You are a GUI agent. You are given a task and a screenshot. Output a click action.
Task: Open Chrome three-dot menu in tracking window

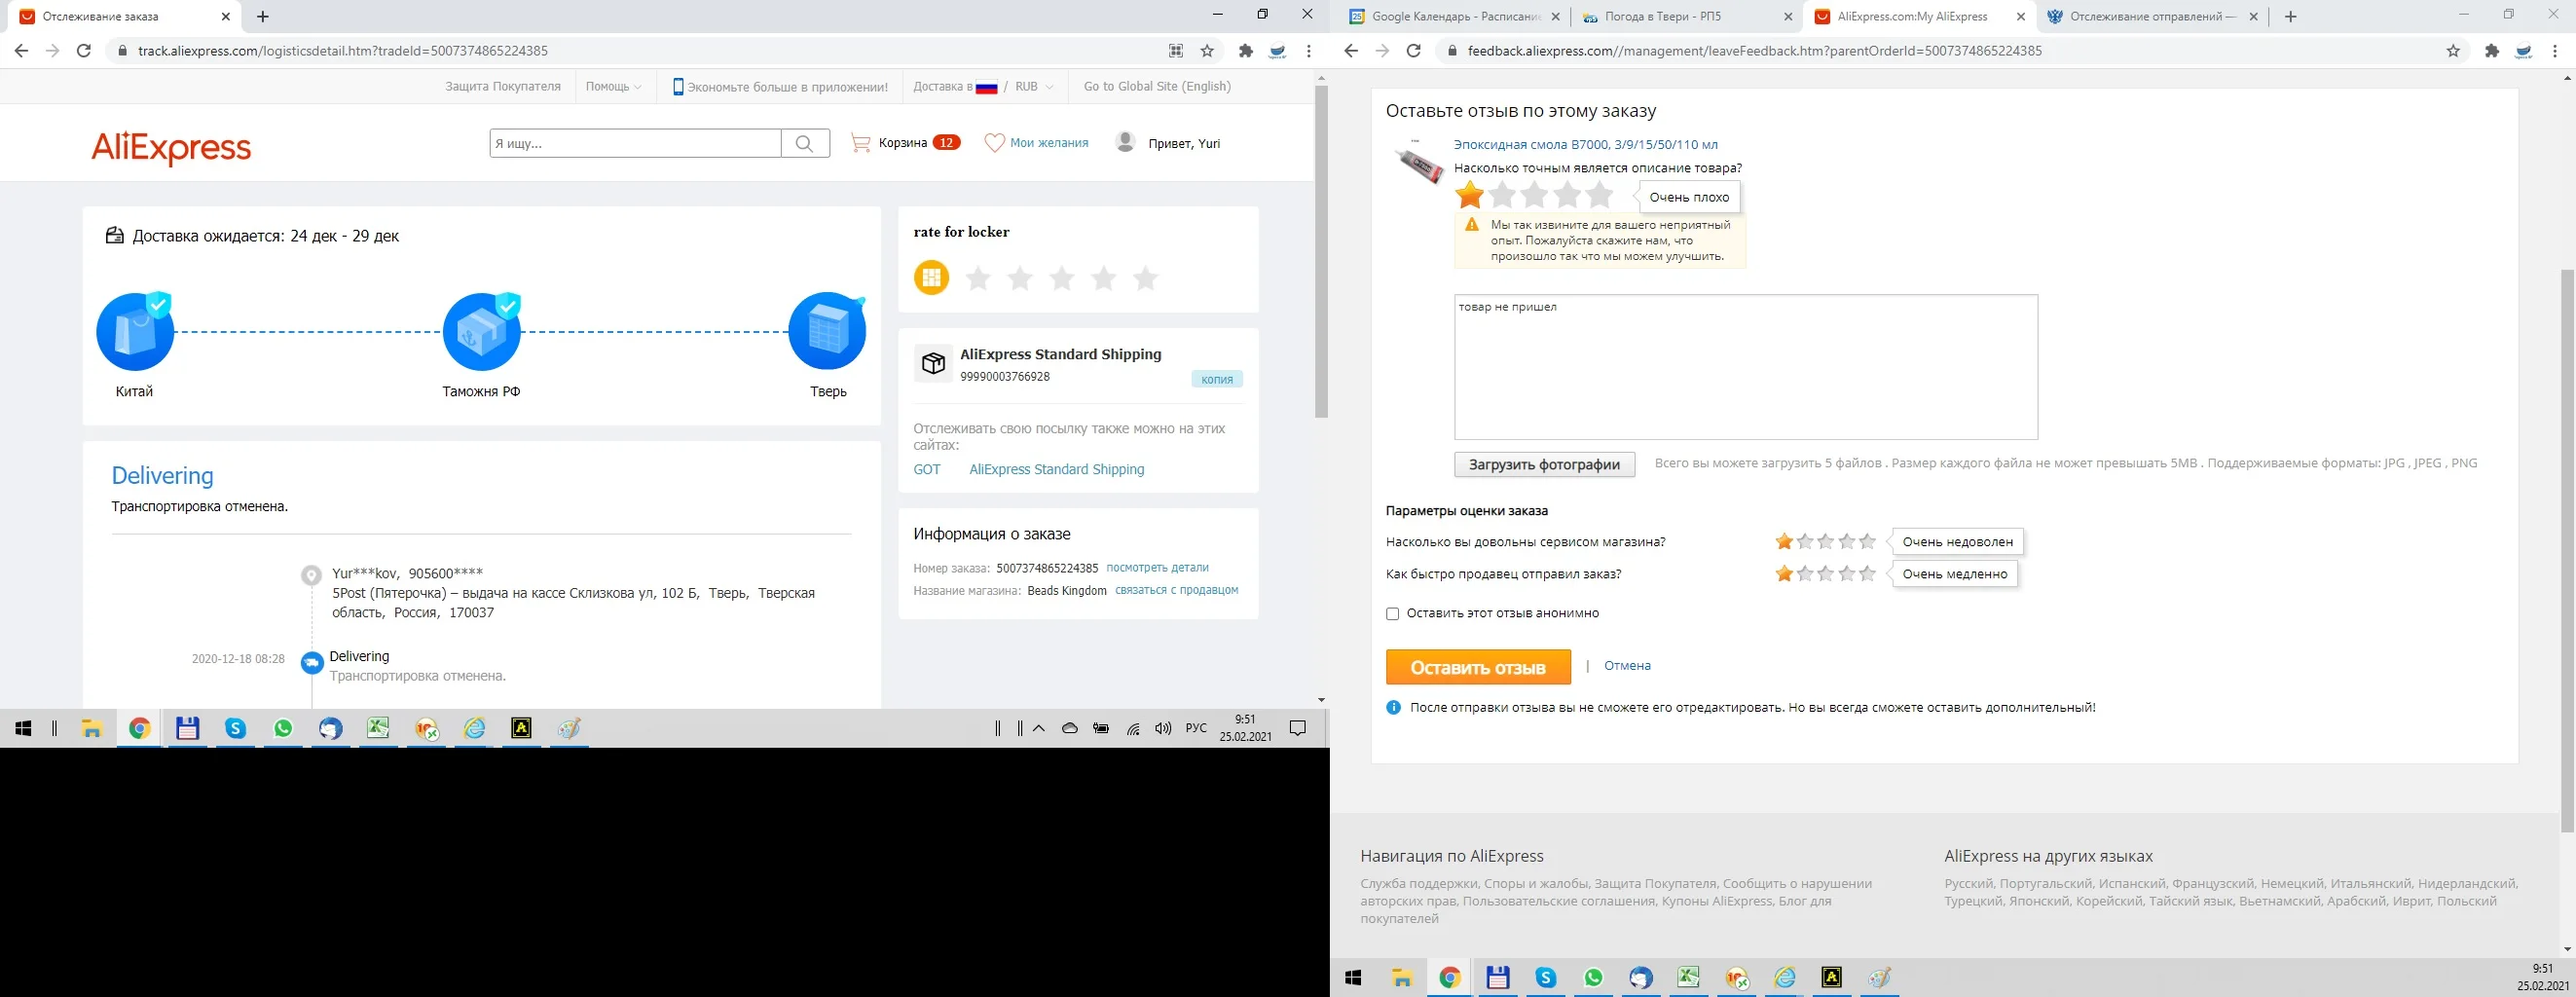pyautogui.click(x=1309, y=51)
